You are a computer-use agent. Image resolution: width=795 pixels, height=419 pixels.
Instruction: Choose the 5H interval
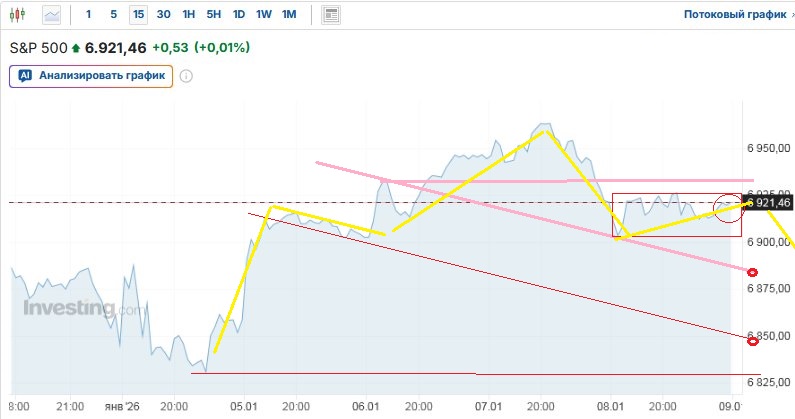214,15
